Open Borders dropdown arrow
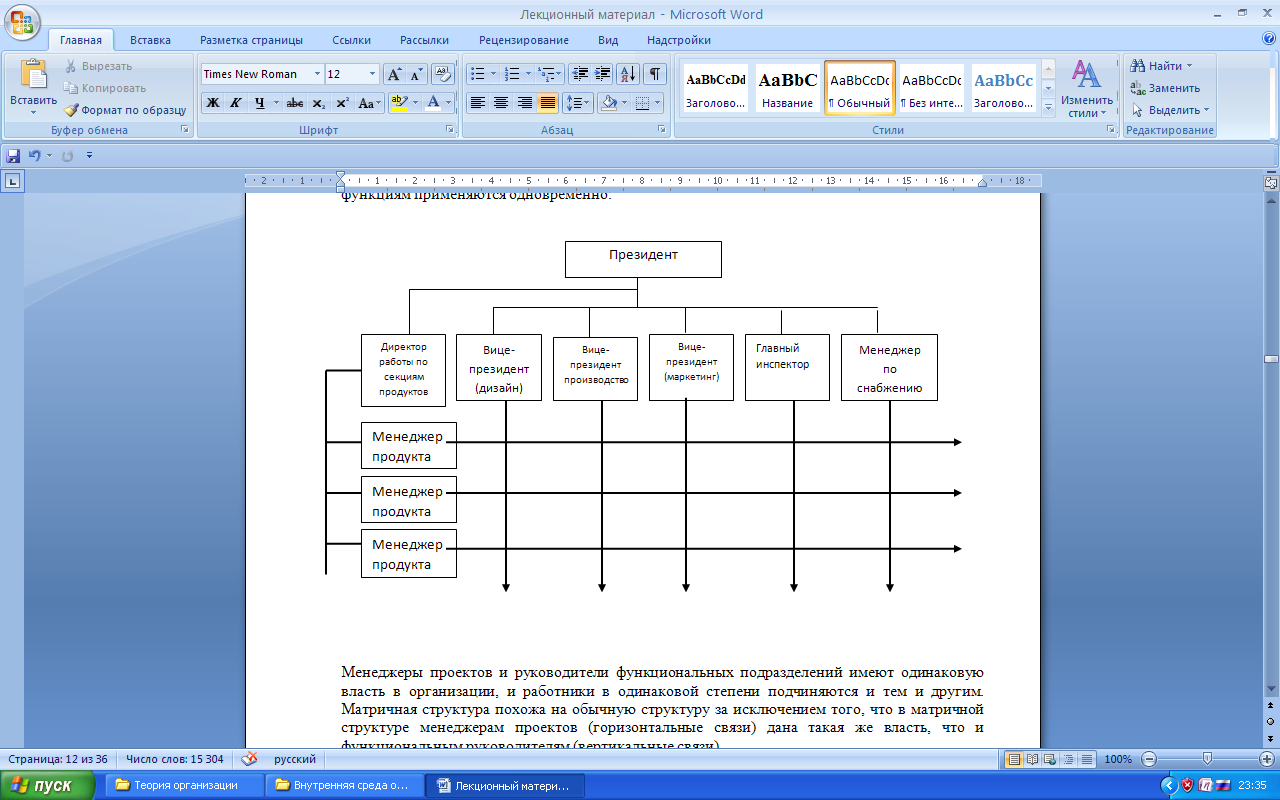The image size is (1280, 800). (x=657, y=102)
